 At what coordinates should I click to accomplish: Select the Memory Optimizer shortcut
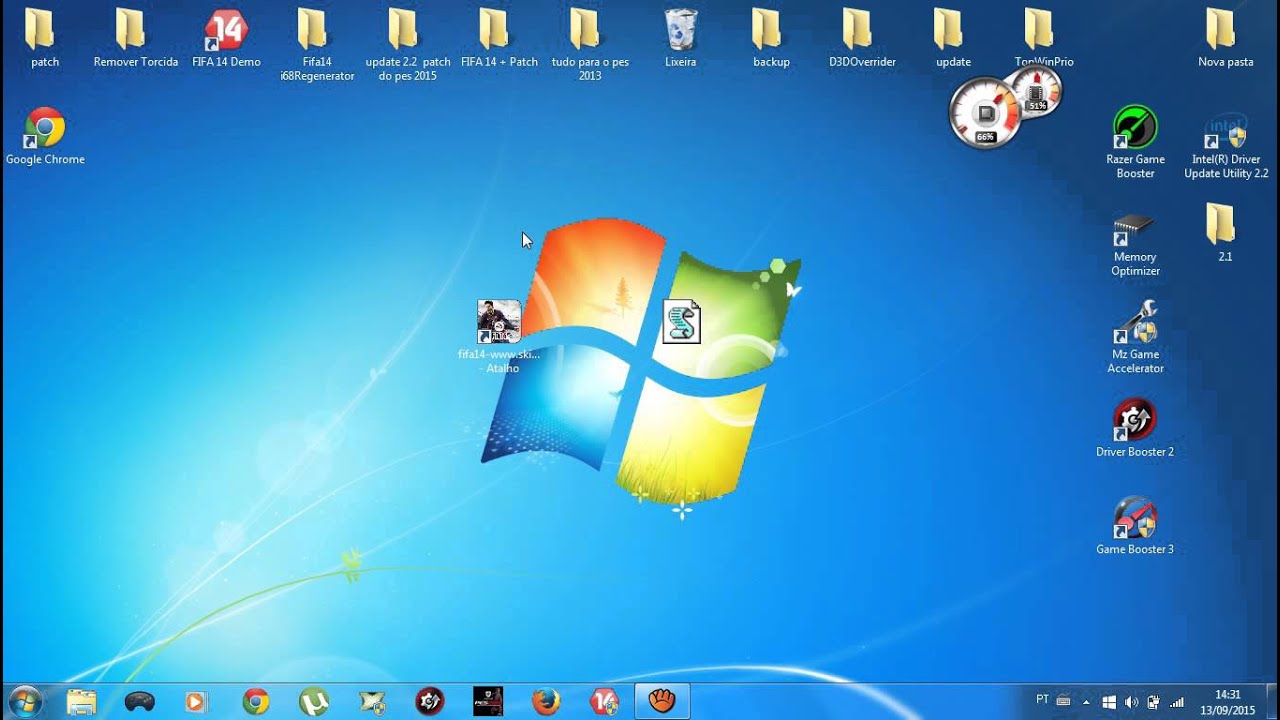1135,244
